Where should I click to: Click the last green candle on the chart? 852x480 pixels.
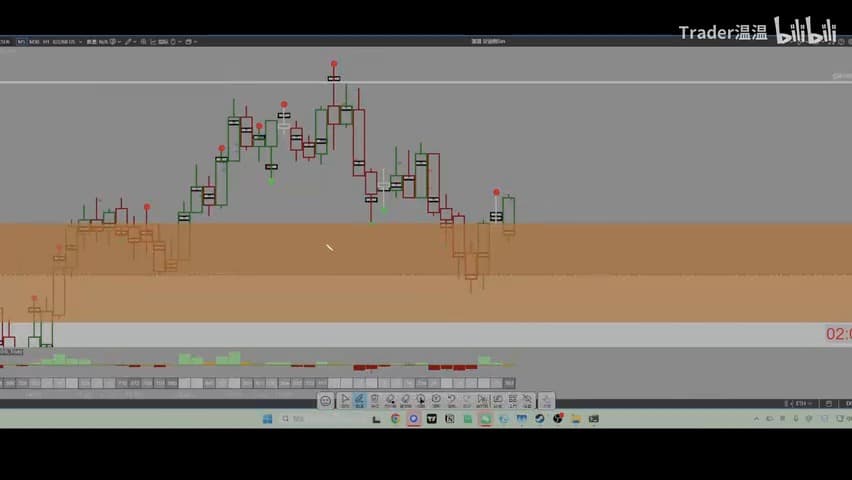(x=509, y=215)
